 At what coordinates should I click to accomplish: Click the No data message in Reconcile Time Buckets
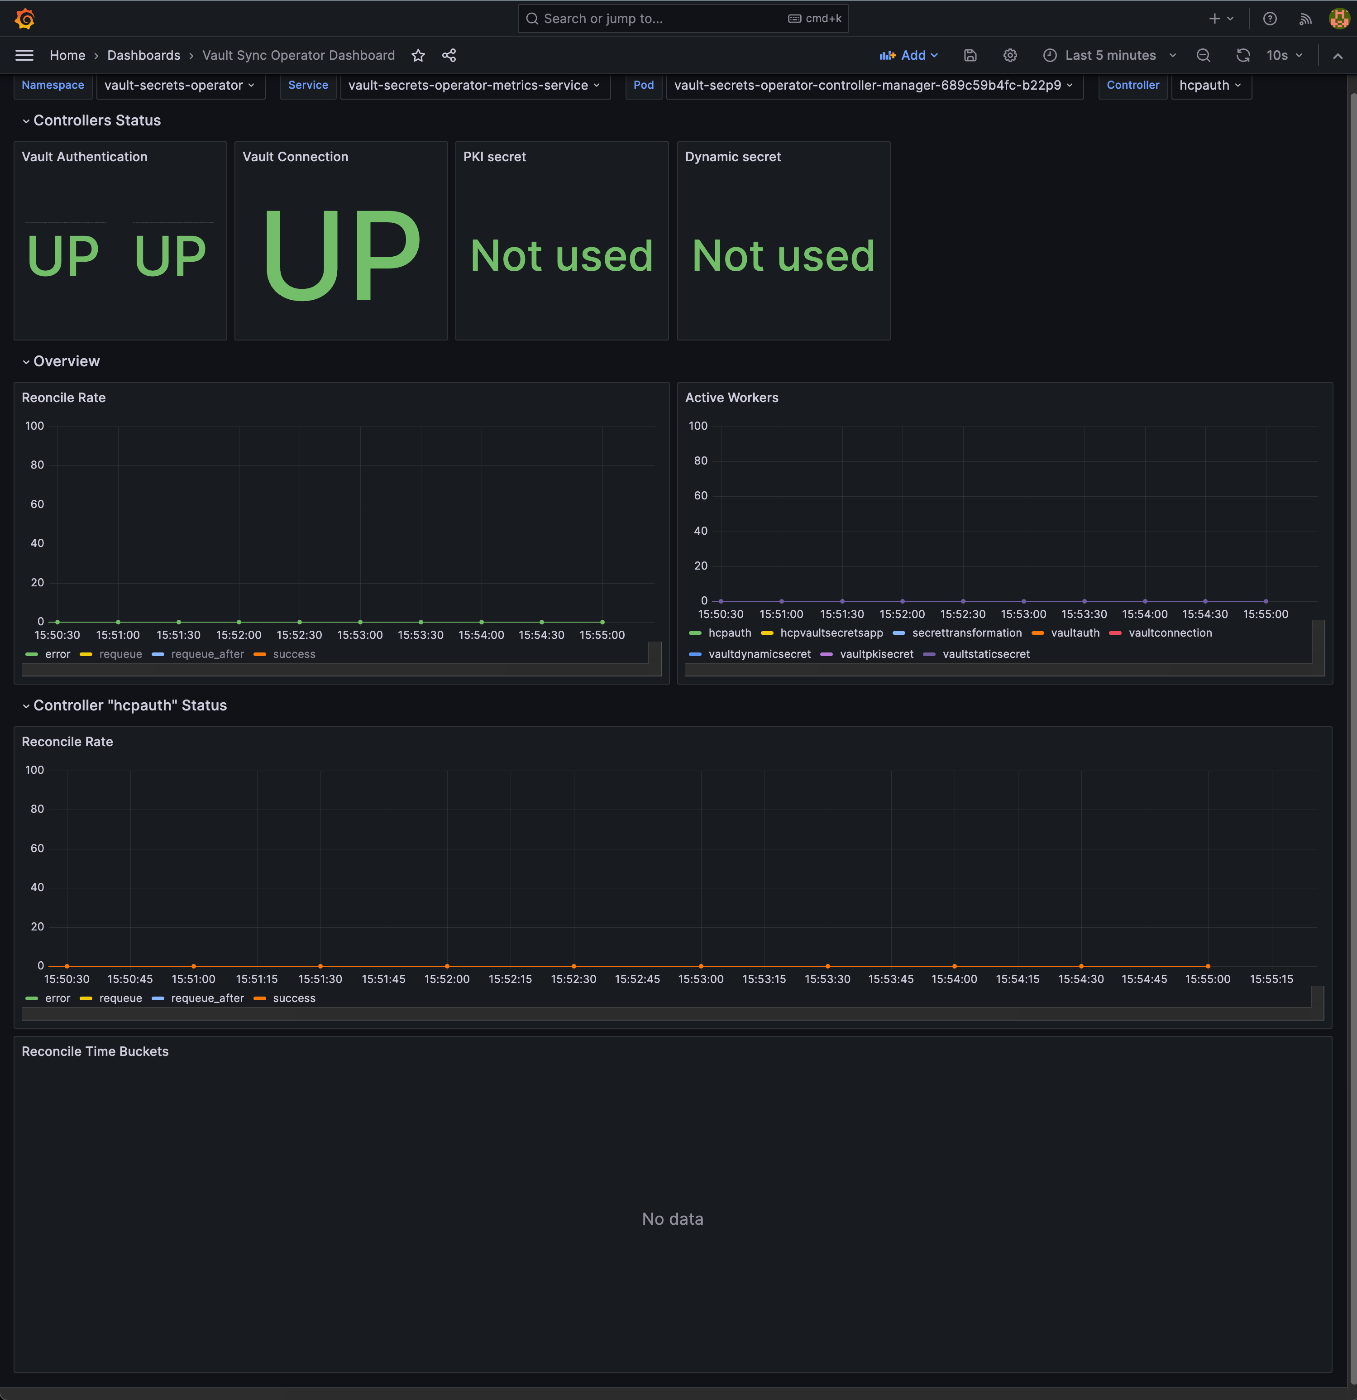(673, 1219)
